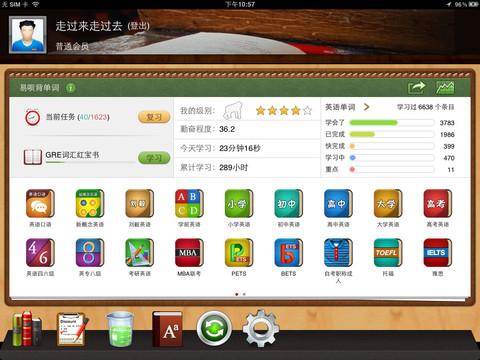
Task: Tap the 重点 red progress bar
Action: pyautogui.click(x=392, y=169)
